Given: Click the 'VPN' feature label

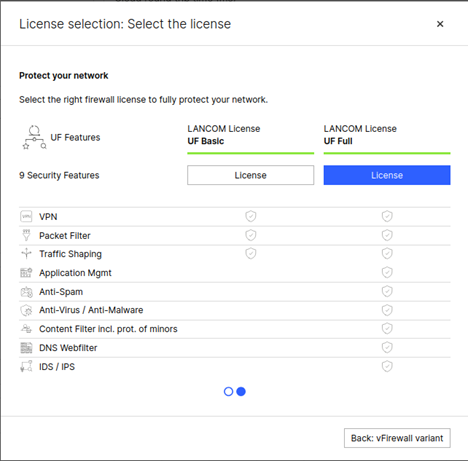Looking at the screenshot, I should pyautogui.click(x=48, y=217).
